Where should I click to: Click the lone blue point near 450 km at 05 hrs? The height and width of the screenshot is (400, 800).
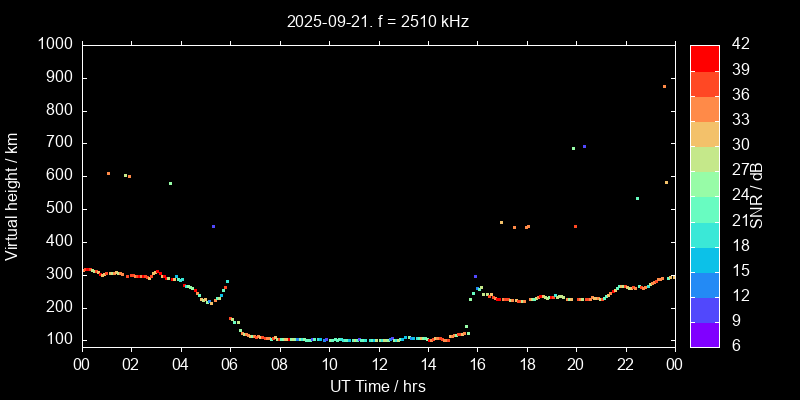213,227
